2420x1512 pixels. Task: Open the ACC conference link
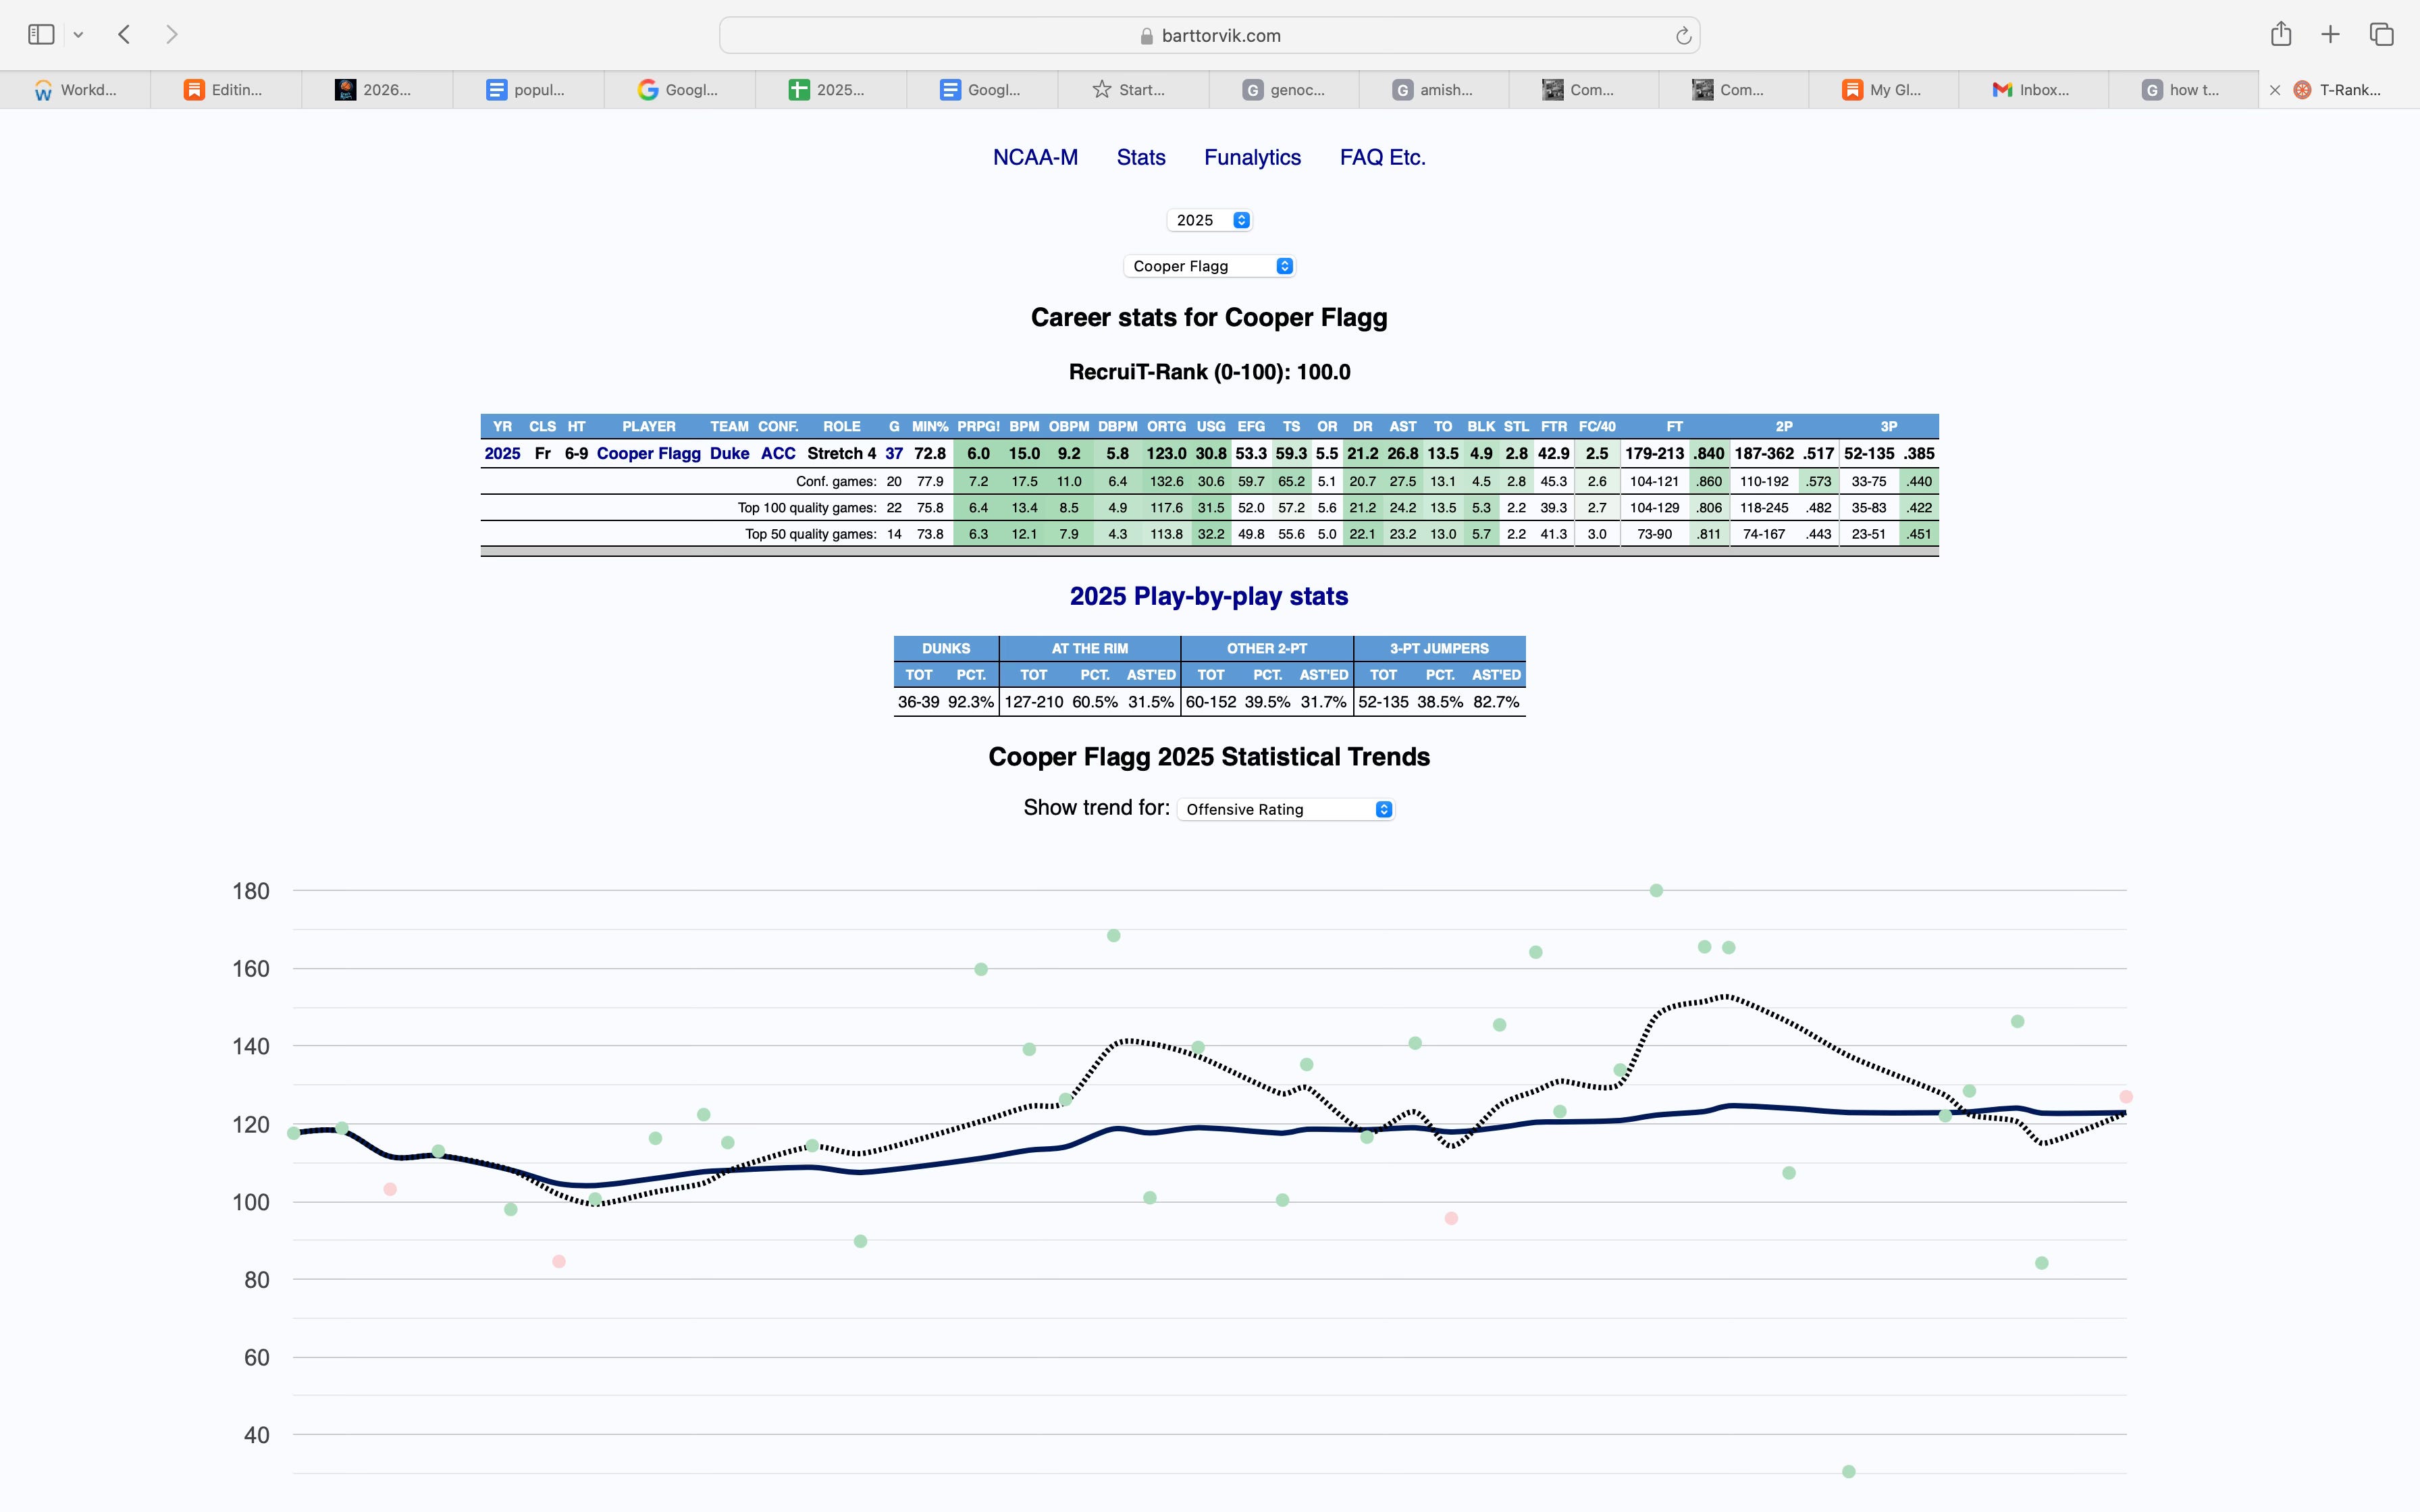(x=778, y=453)
